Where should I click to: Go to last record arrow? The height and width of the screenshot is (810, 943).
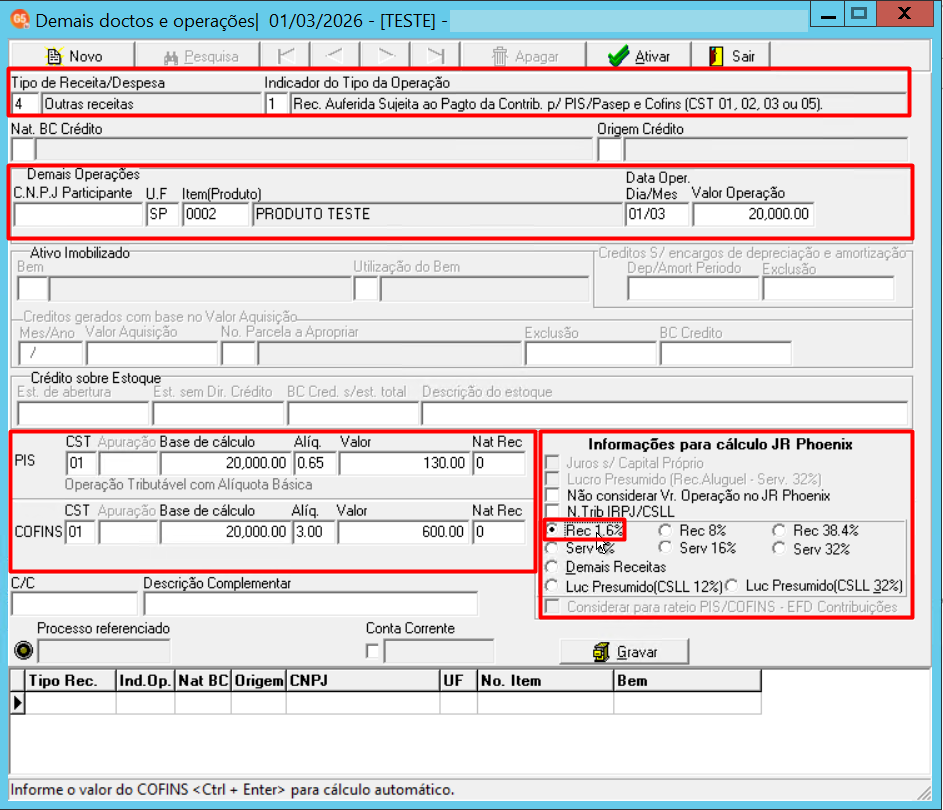coord(435,56)
